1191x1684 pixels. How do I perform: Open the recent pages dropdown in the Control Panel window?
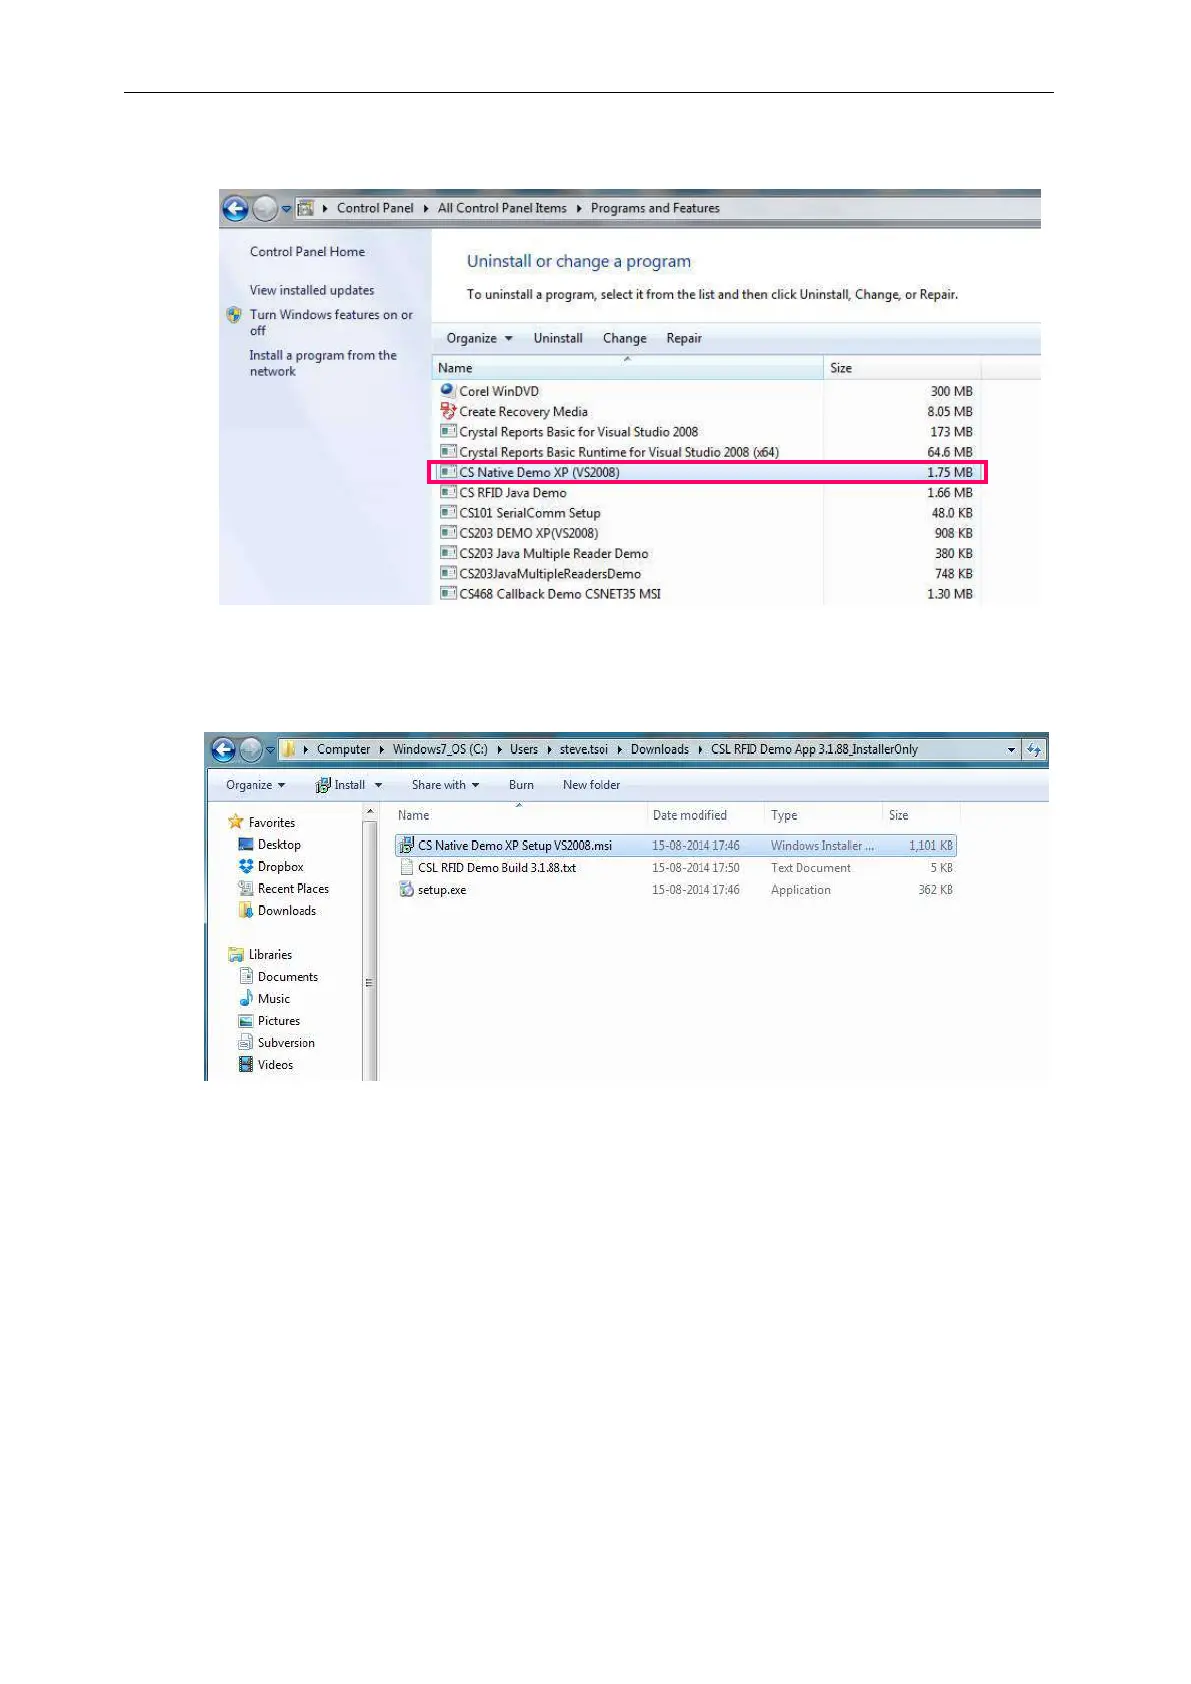tap(286, 209)
